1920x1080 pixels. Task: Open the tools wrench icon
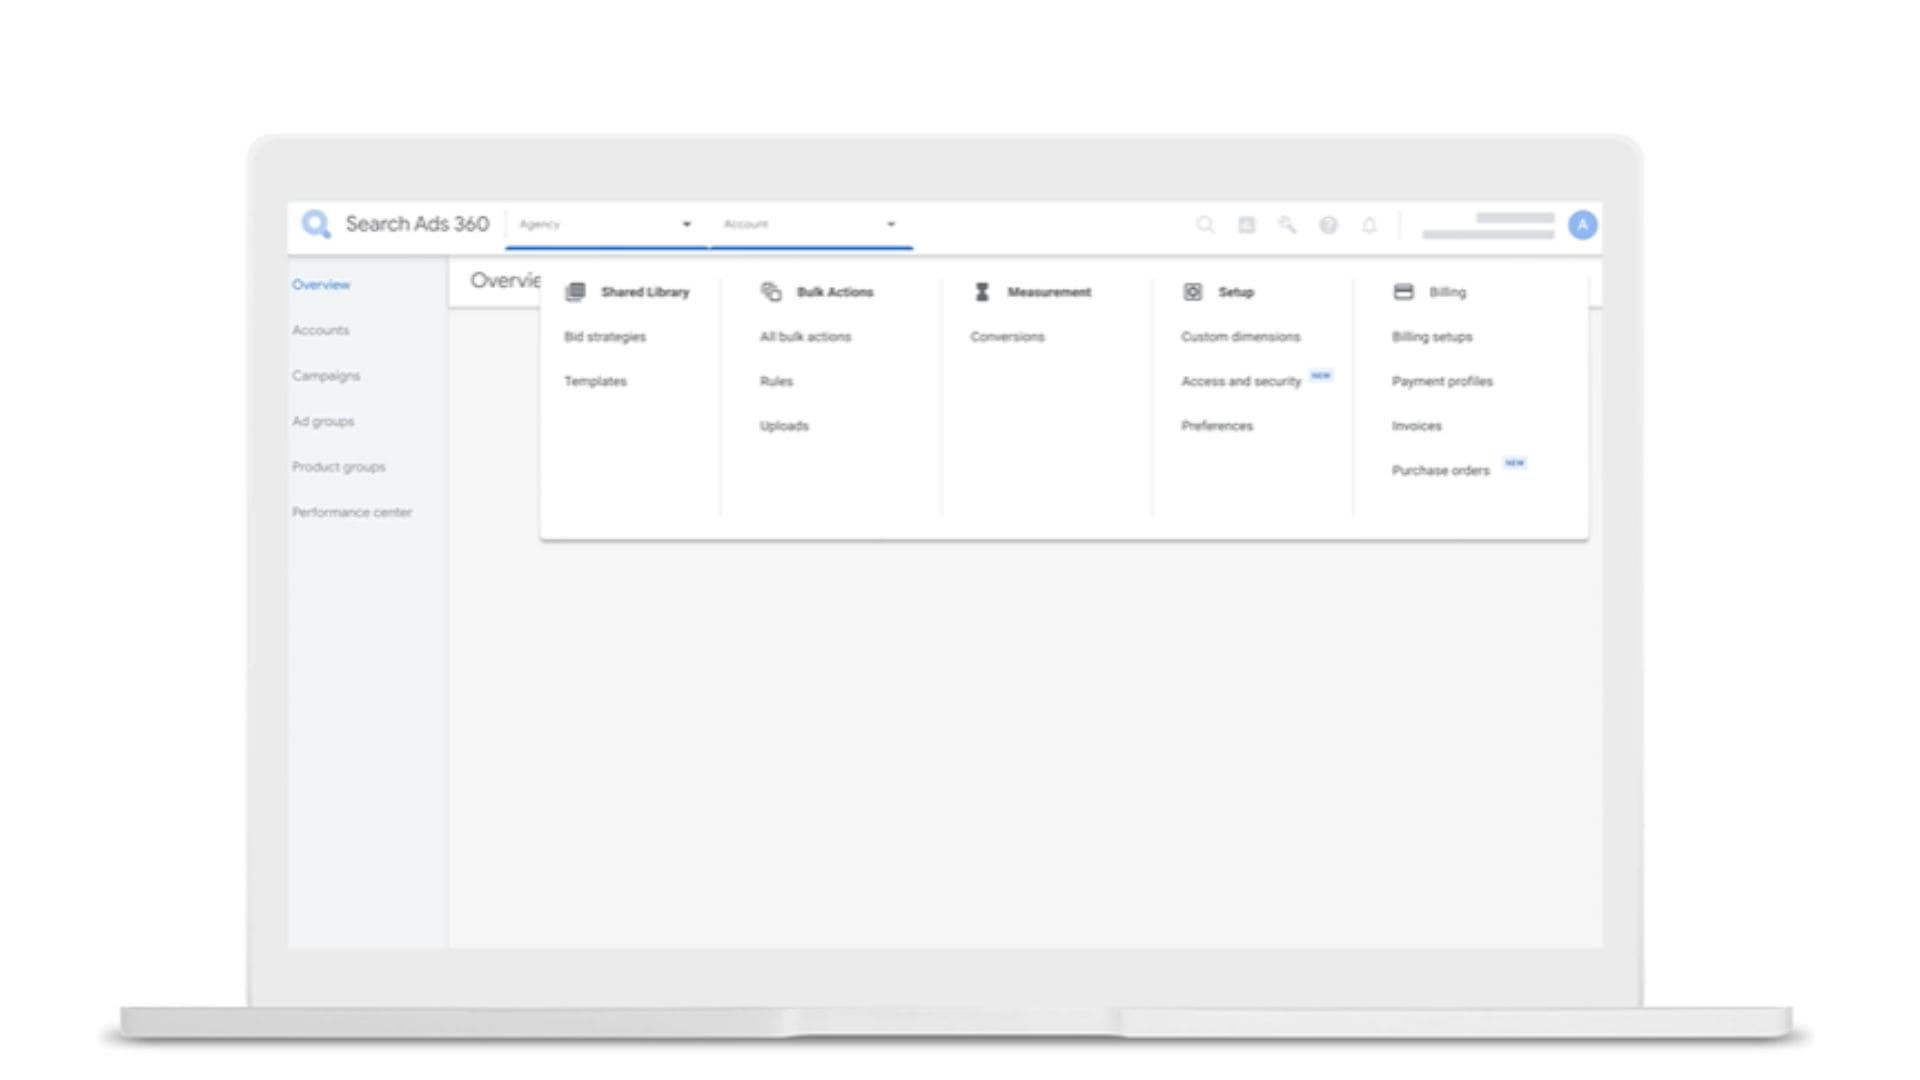1287,225
